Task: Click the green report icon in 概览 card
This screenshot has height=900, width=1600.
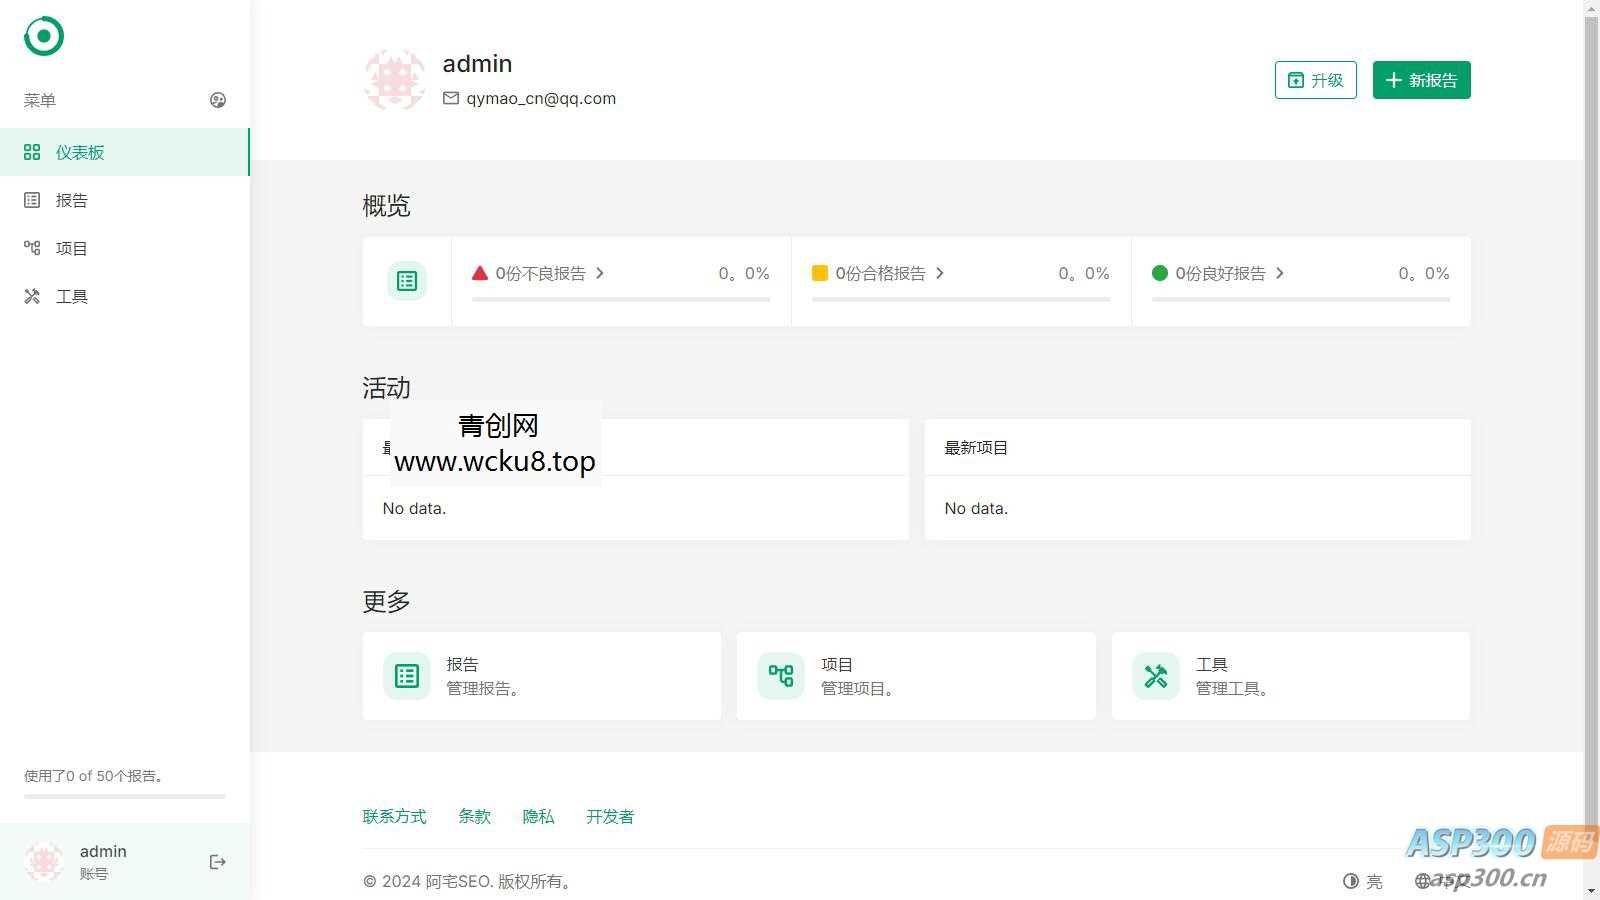Action: coord(406,281)
